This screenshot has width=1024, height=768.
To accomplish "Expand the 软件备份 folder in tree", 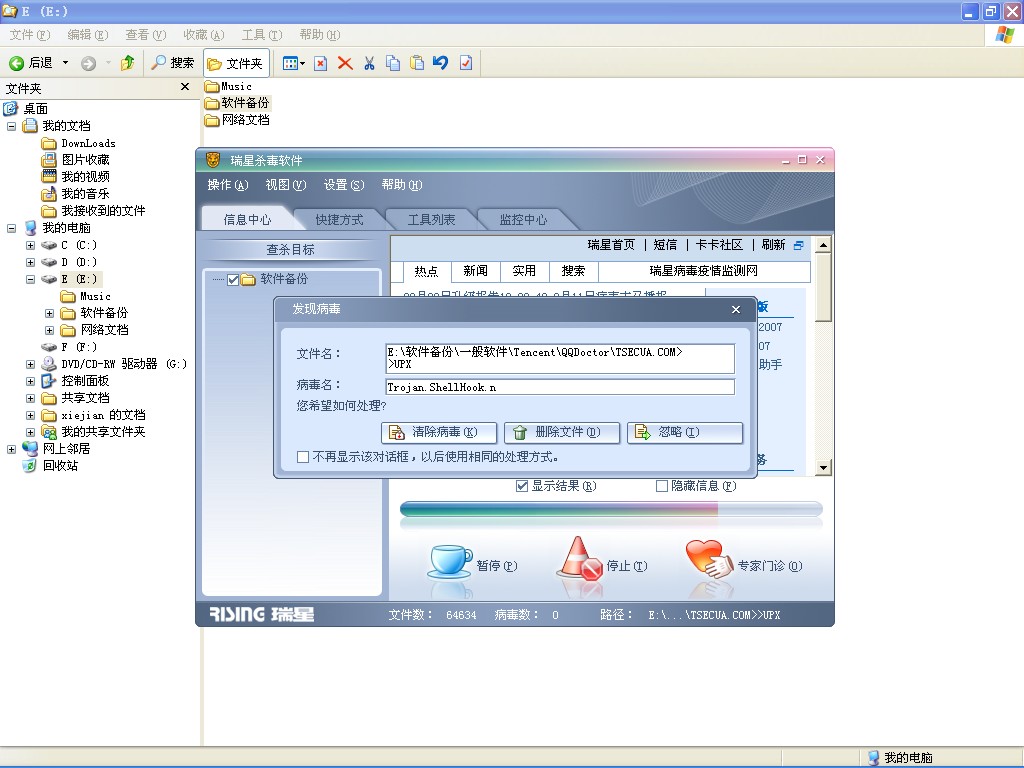I will (x=49, y=313).
